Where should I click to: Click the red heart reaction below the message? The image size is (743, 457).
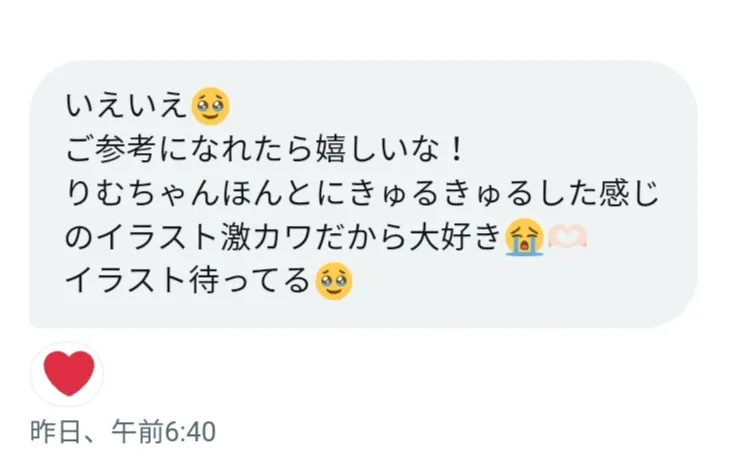69,374
